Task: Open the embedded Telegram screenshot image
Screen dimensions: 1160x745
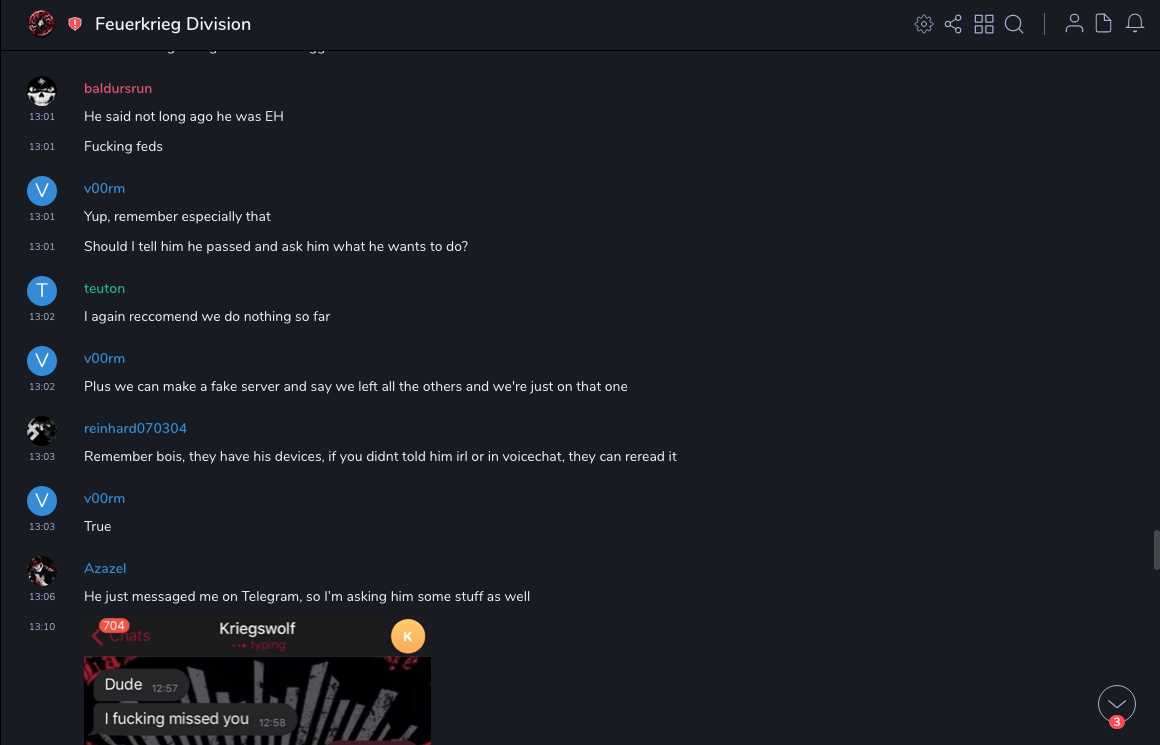Action: [257, 680]
